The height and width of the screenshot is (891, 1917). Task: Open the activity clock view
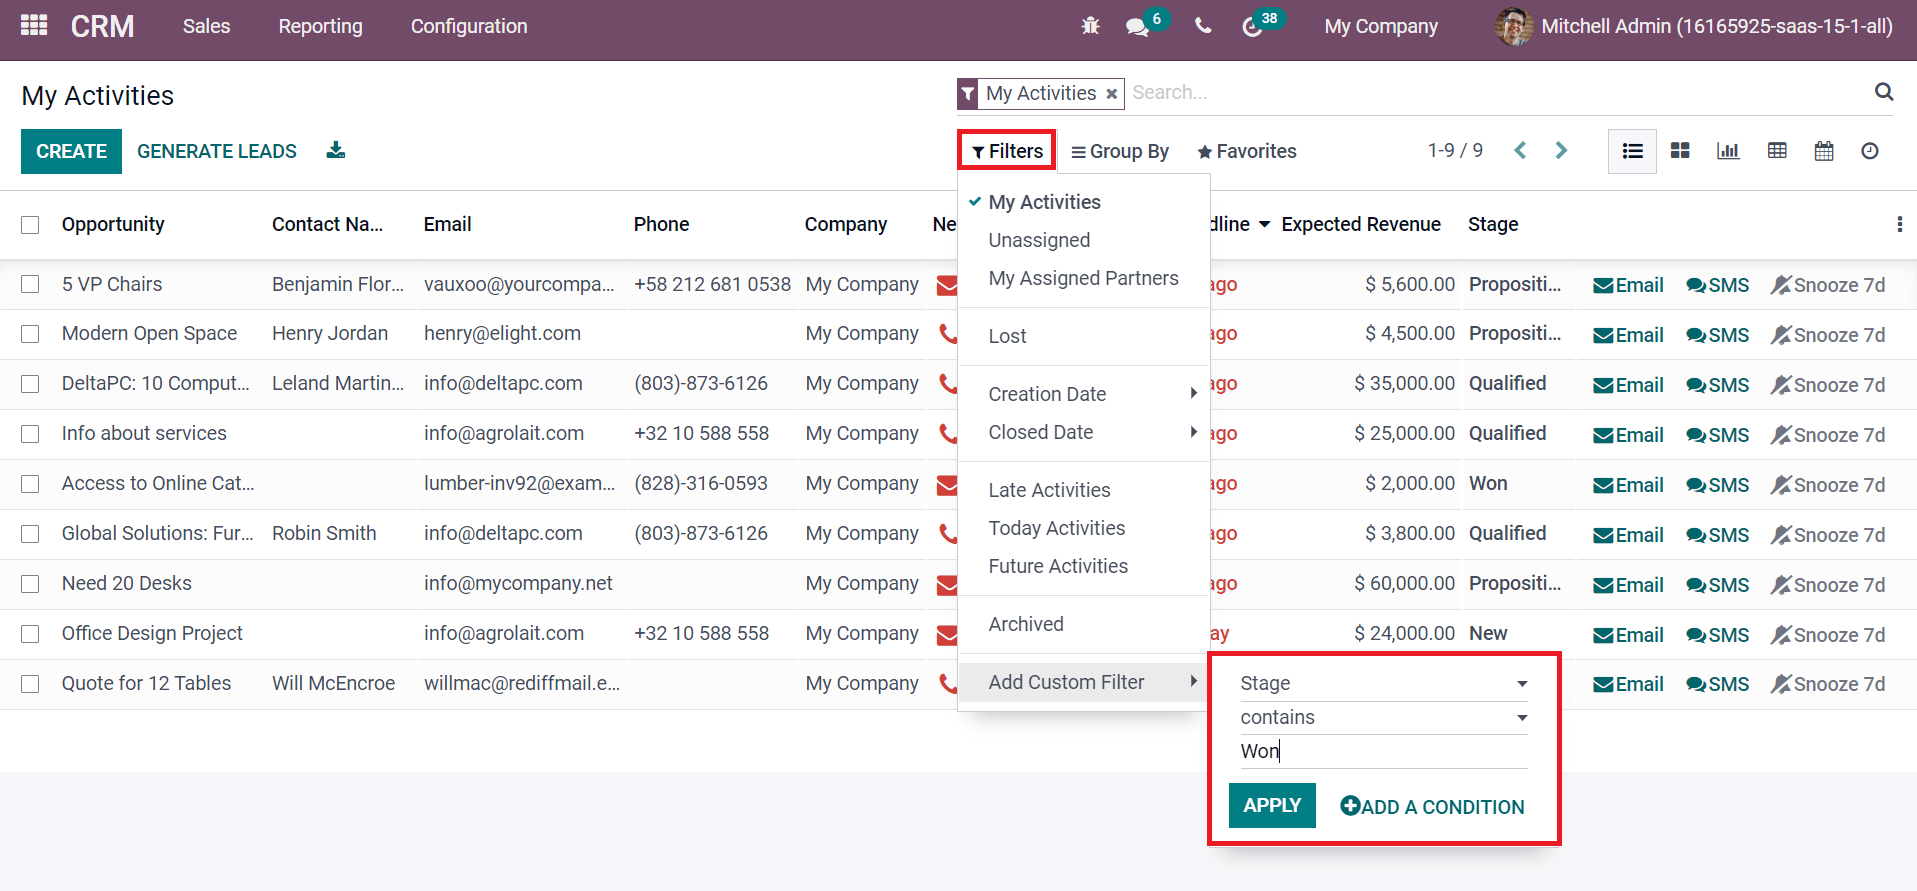[x=1870, y=151]
